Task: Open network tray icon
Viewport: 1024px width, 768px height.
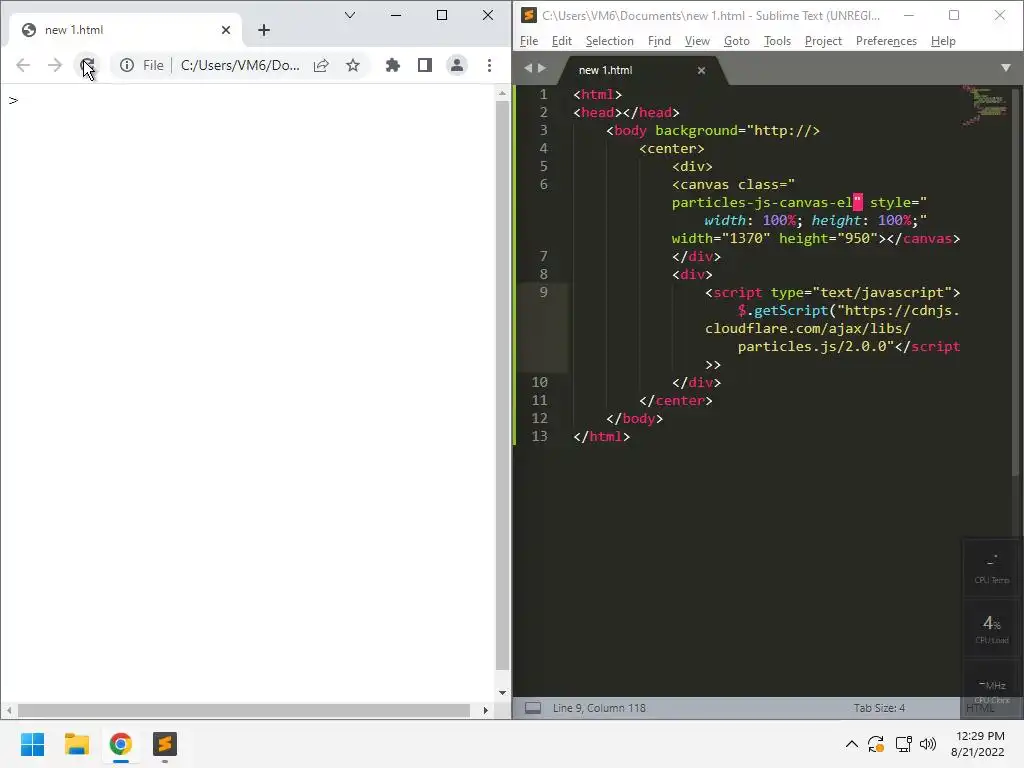Action: click(x=903, y=744)
